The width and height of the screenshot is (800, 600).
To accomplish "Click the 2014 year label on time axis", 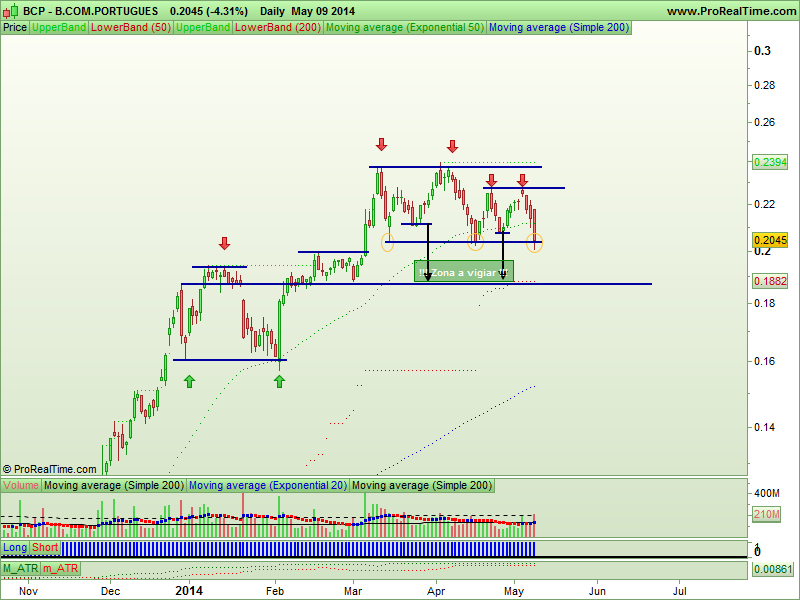I will [189, 591].
